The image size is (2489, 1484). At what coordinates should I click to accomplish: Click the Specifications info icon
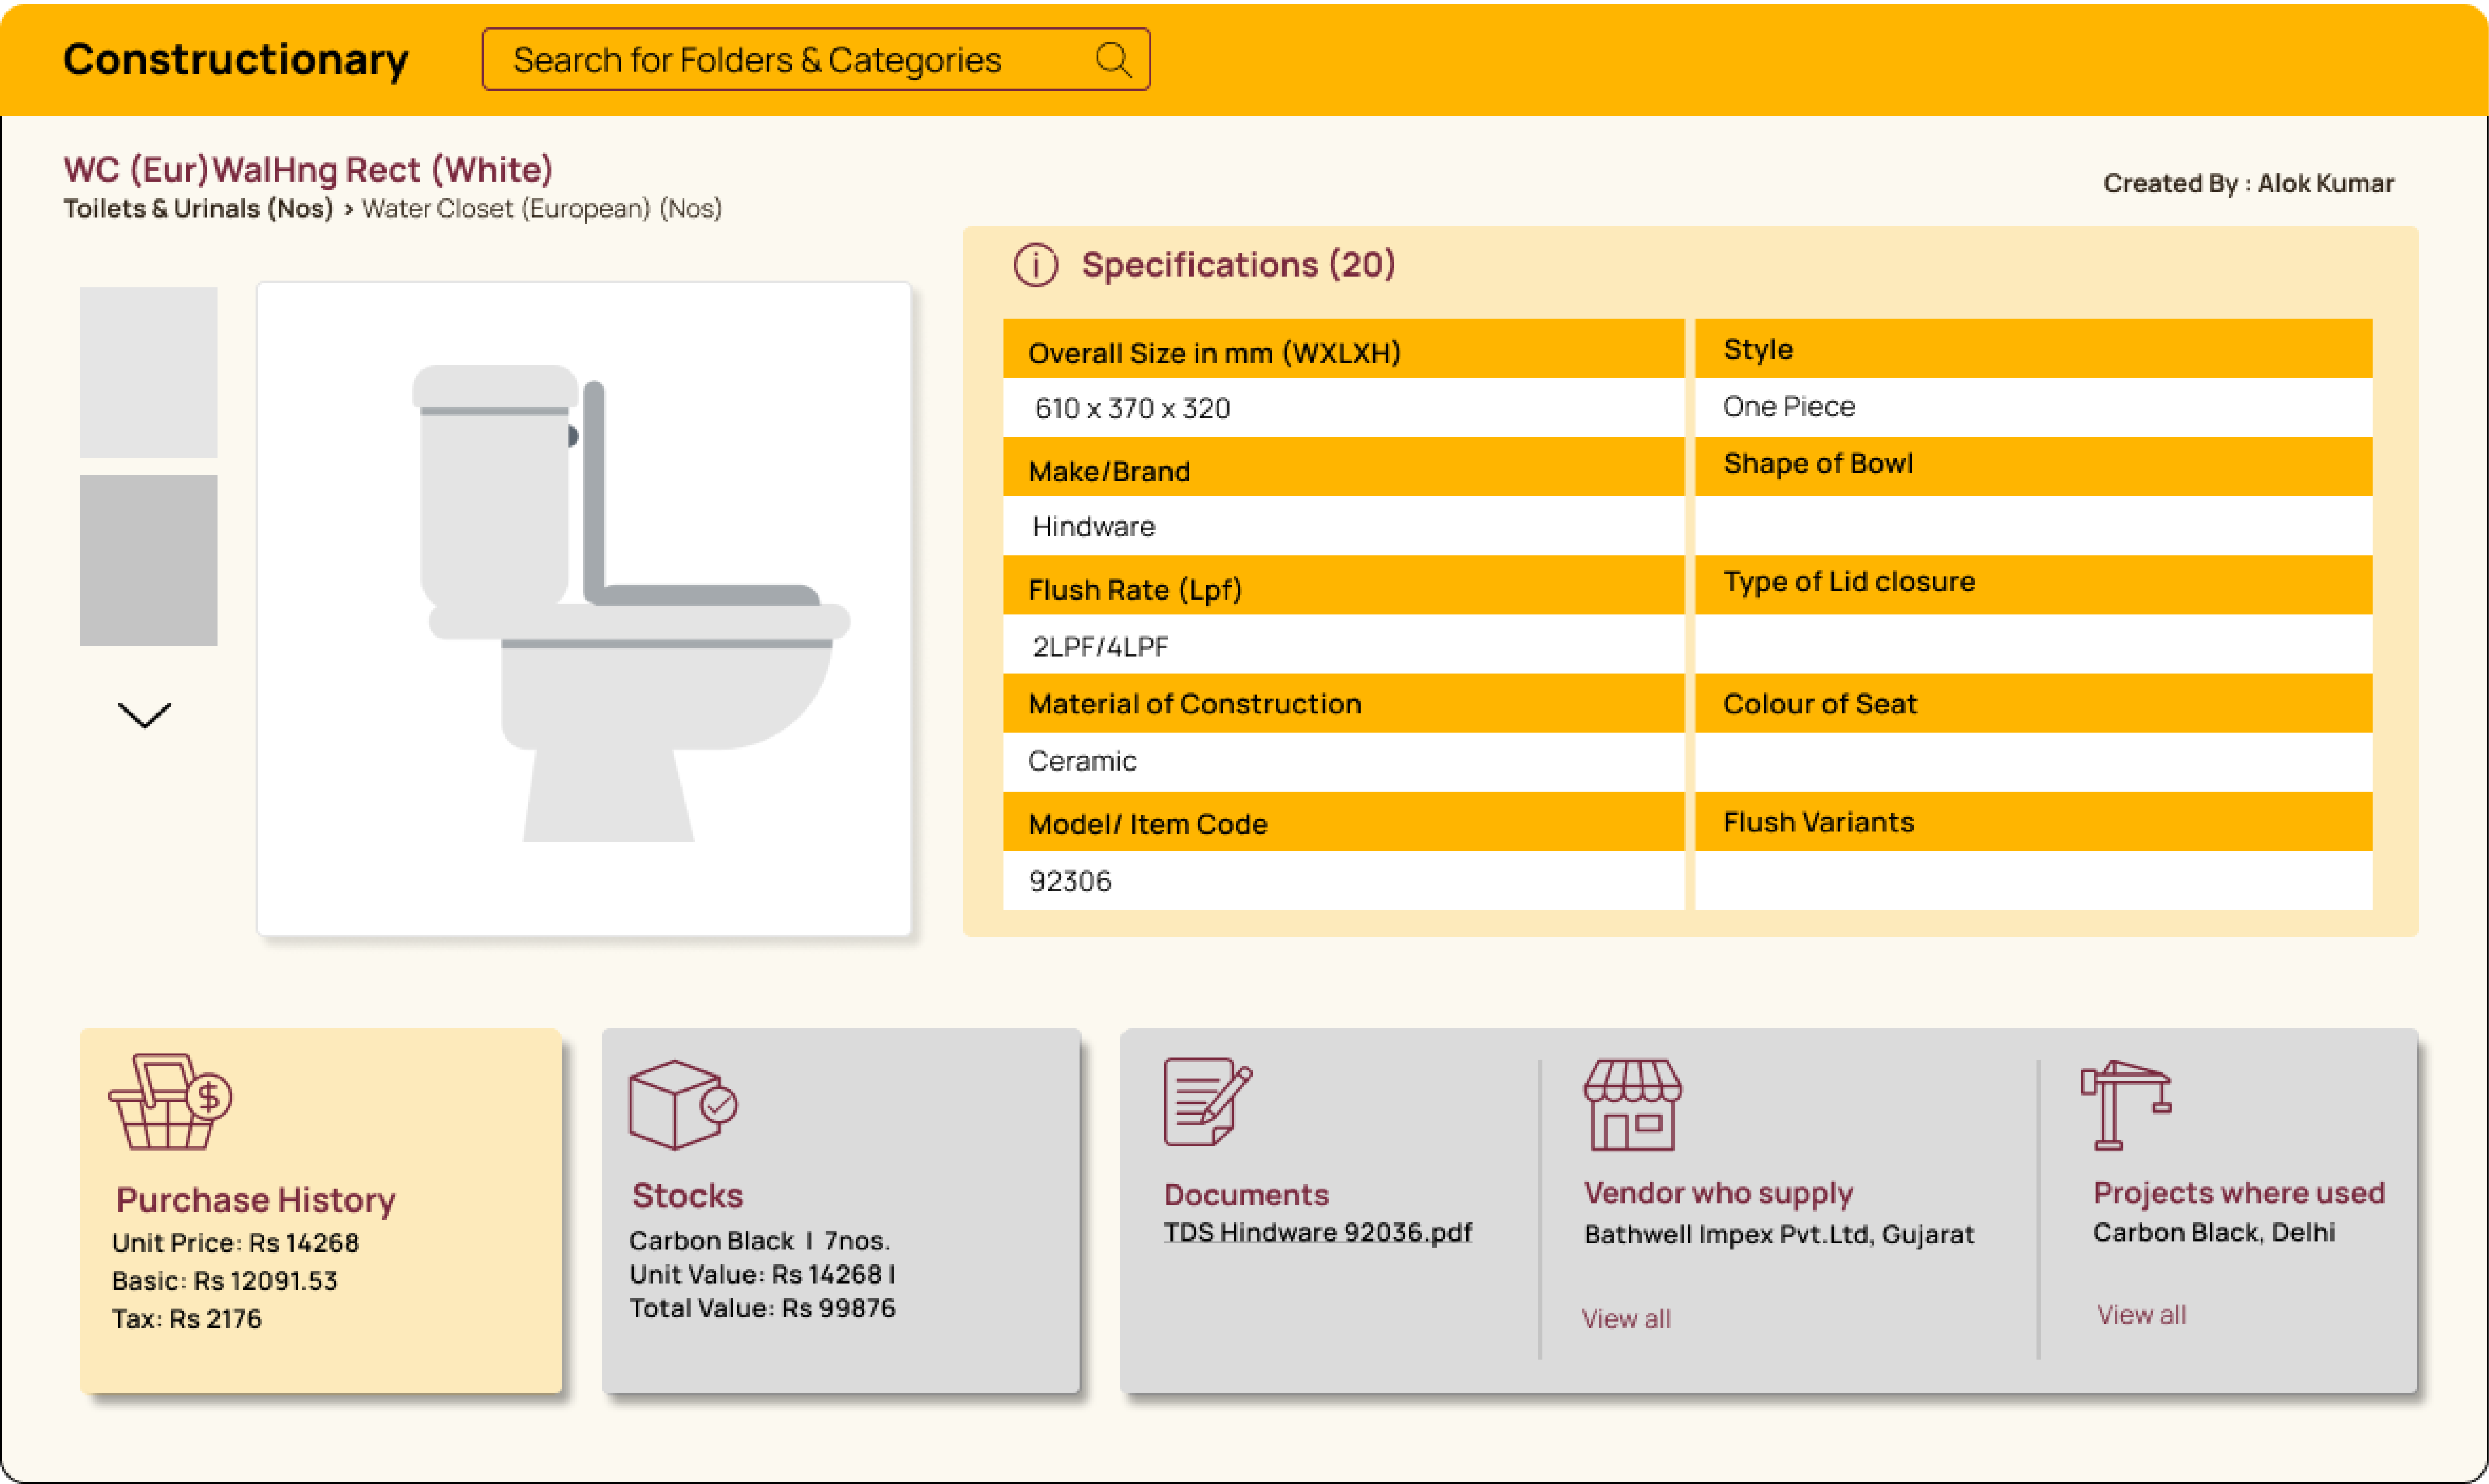1036,266
